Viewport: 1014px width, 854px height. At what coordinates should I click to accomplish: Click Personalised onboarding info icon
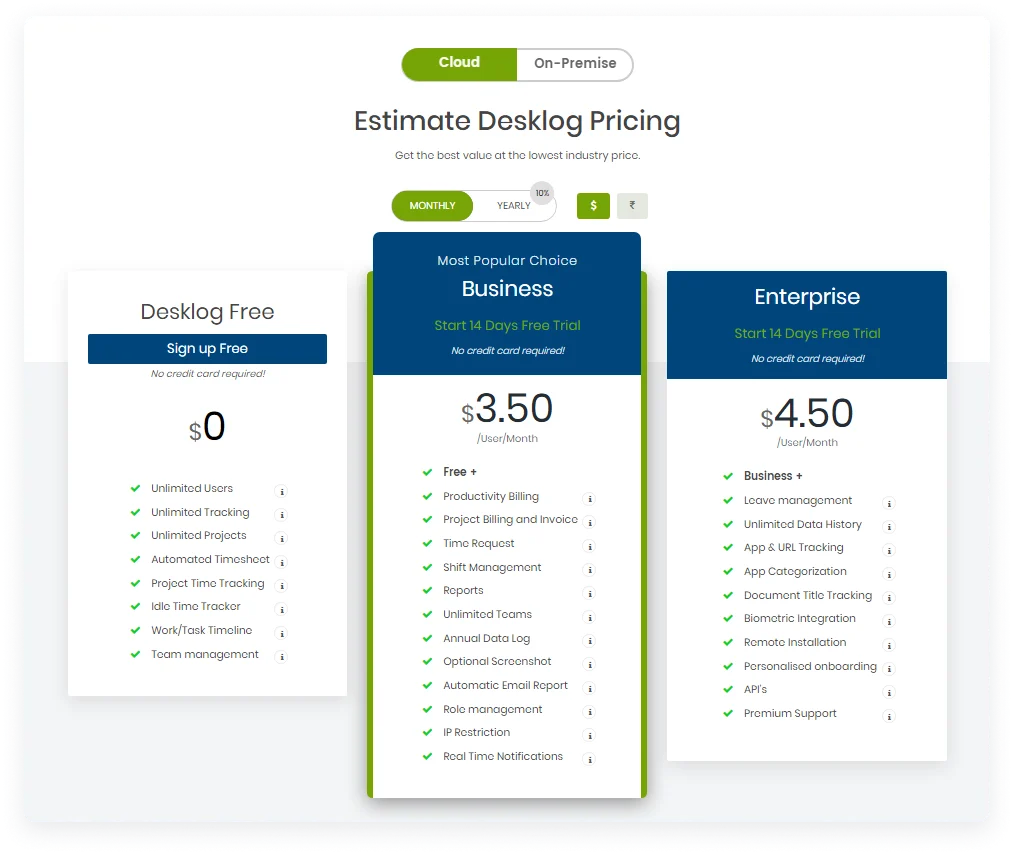tap(889, 669)
